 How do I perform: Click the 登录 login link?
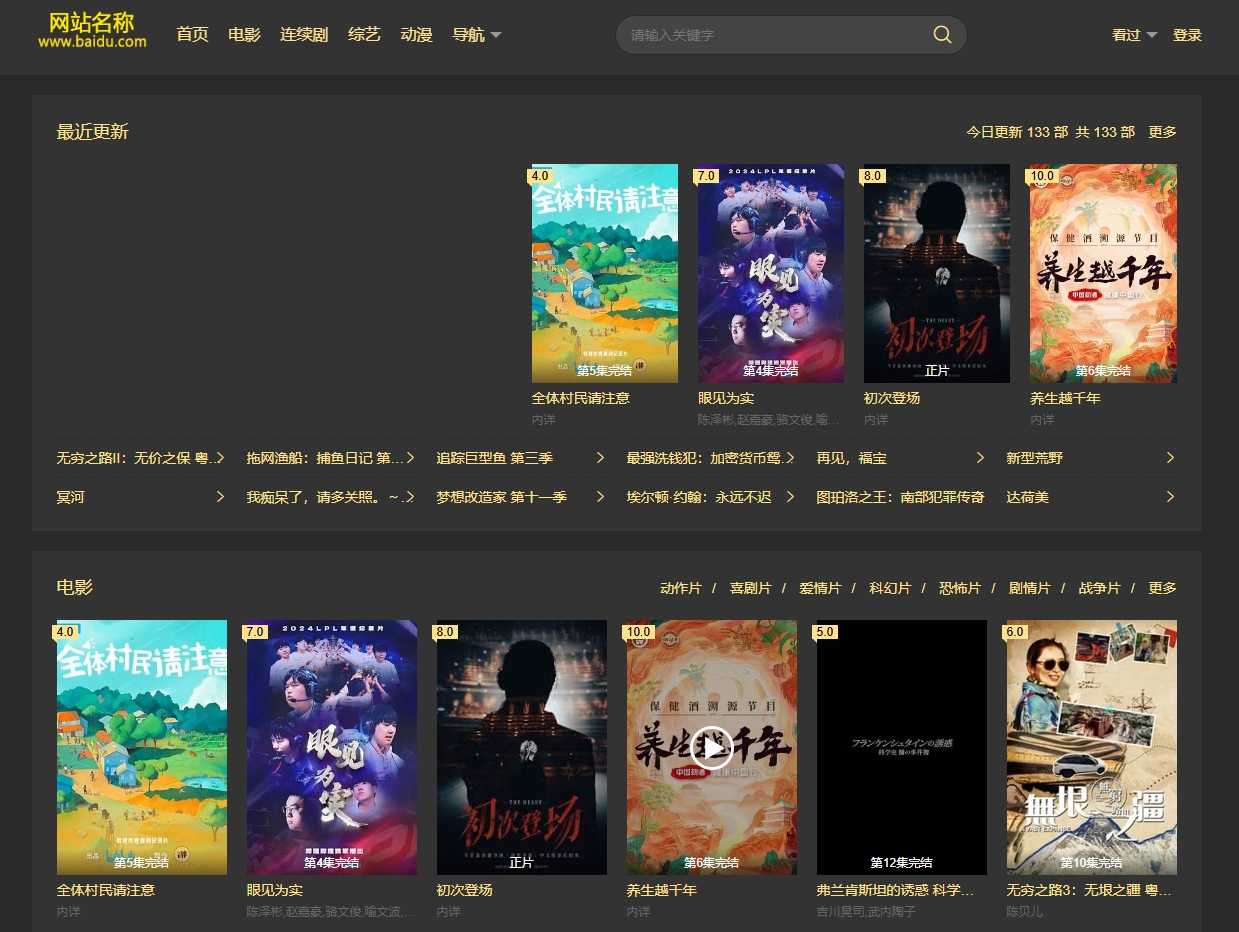coord(1187,35)
